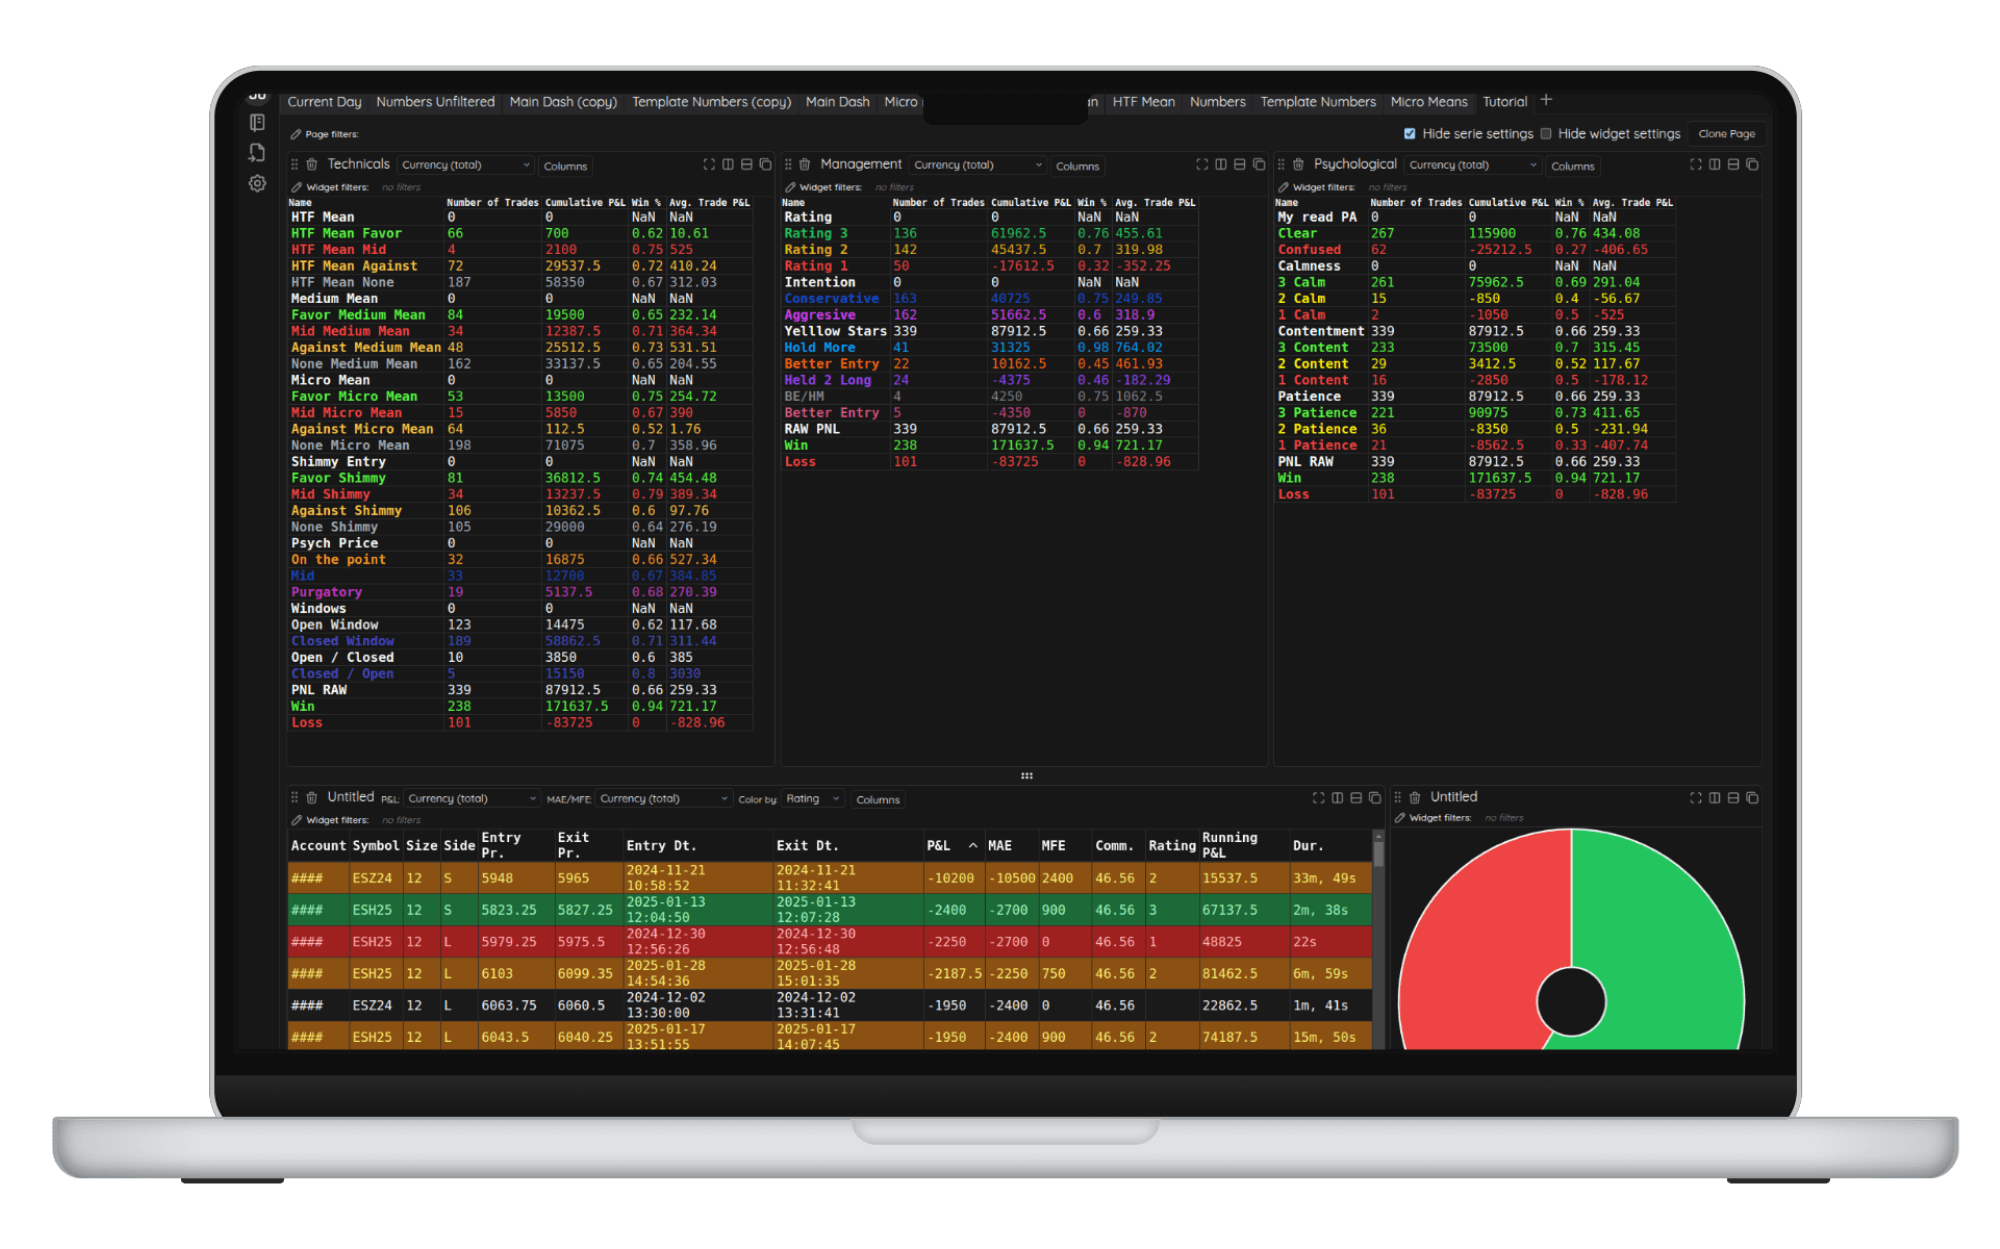
Task: Open Technicals Currency (total) dropdown
Action: pos(465,166)
